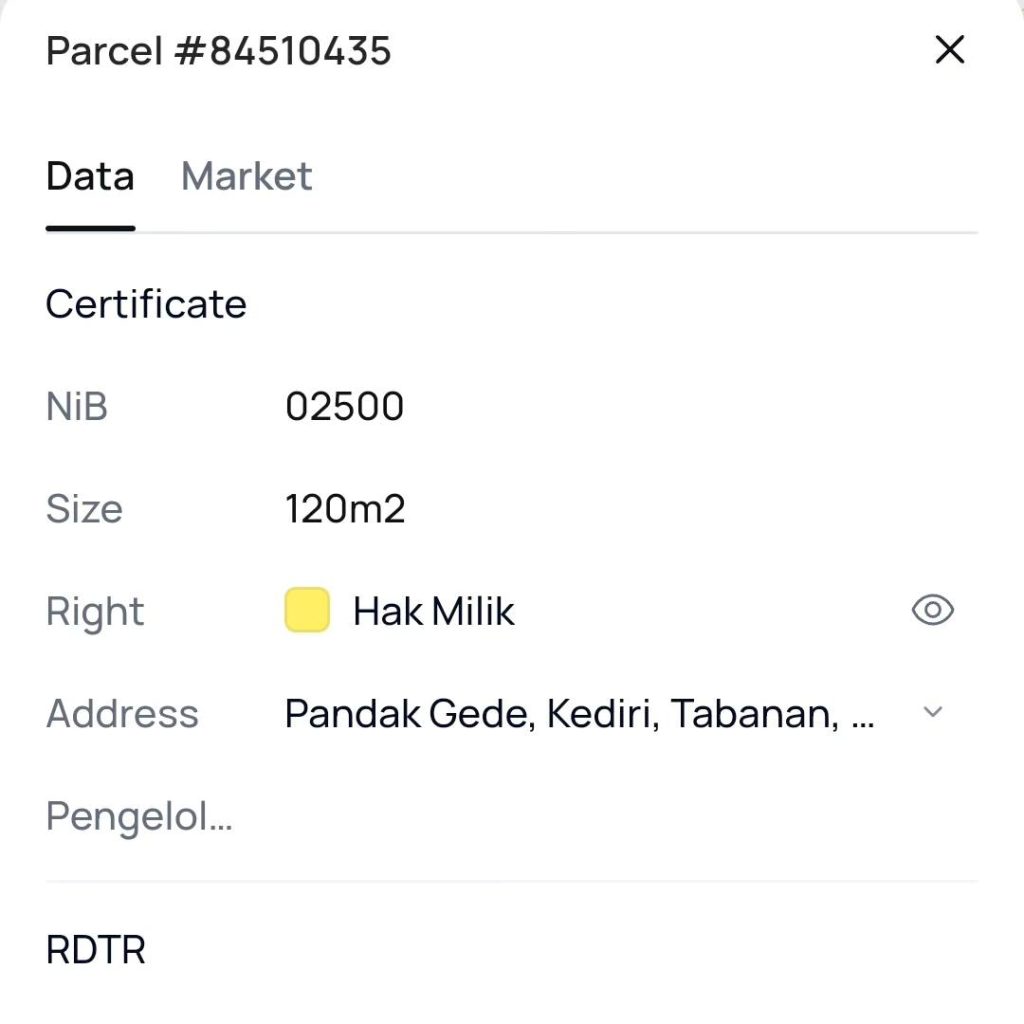
Task: Click the 120m2 size value
Action: coord(345,509)
